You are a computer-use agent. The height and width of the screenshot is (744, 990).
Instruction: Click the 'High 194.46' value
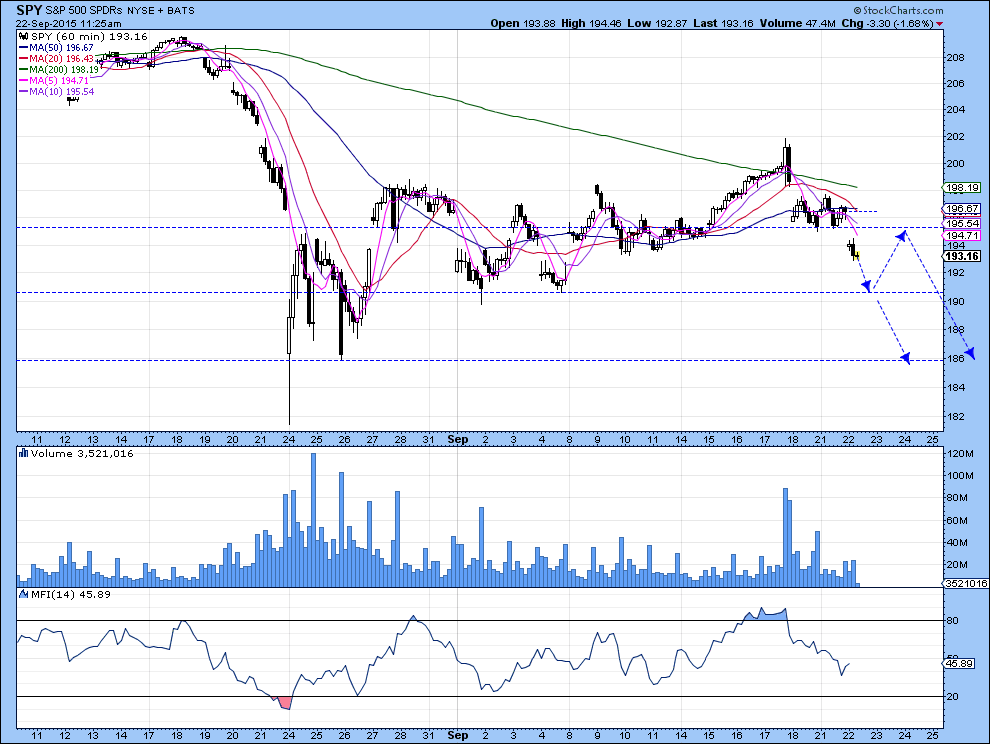(591, 23)
